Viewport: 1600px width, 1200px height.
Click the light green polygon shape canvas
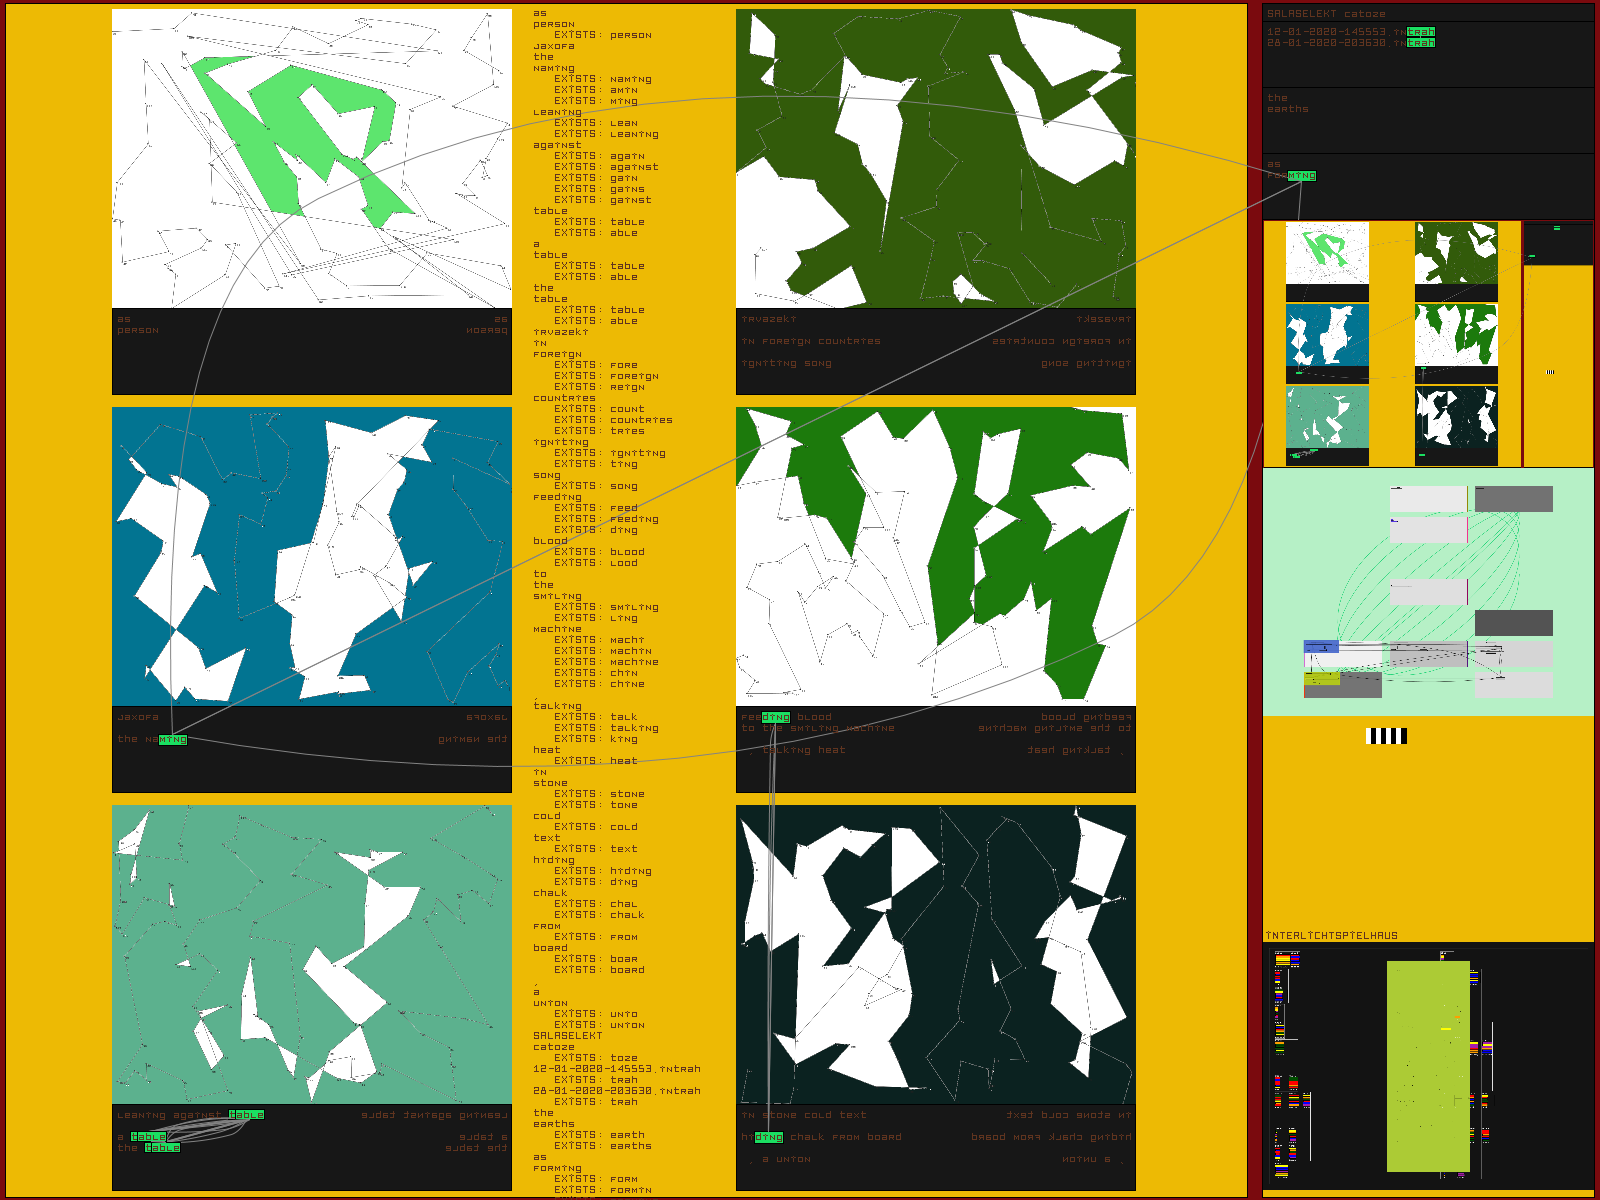click(x=311, y=158)
